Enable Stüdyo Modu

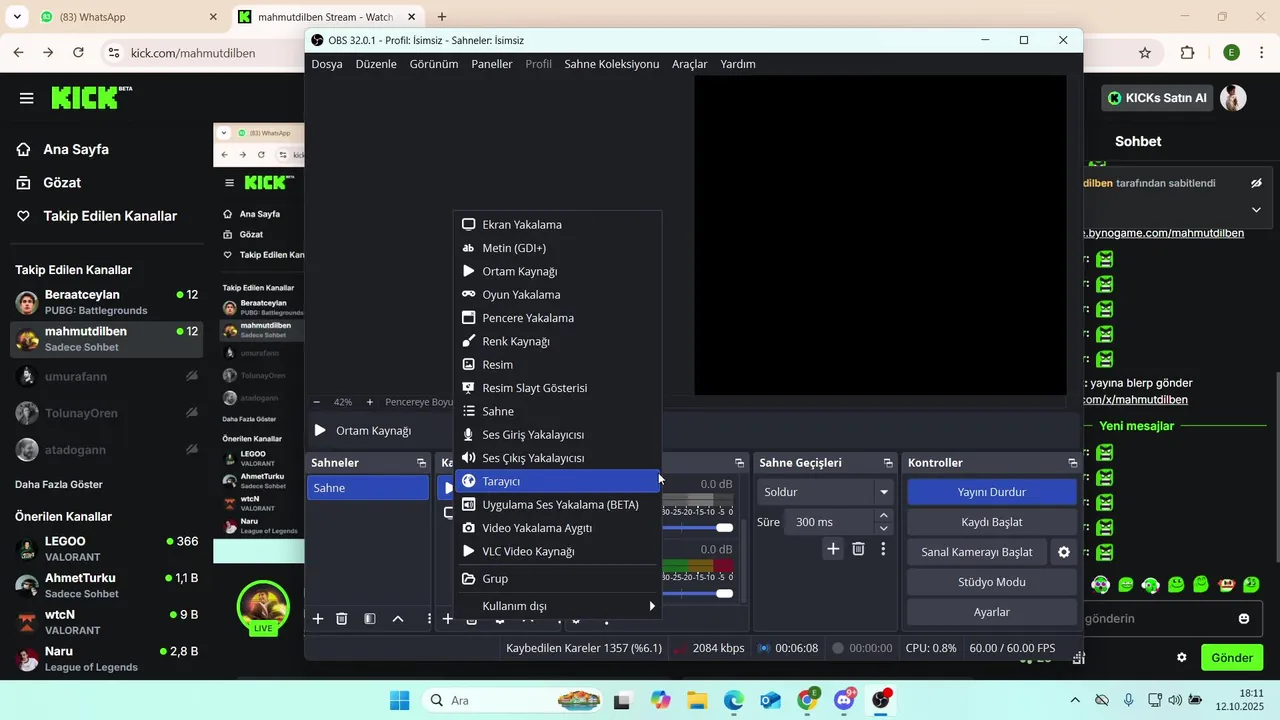[x=992, y=582]
